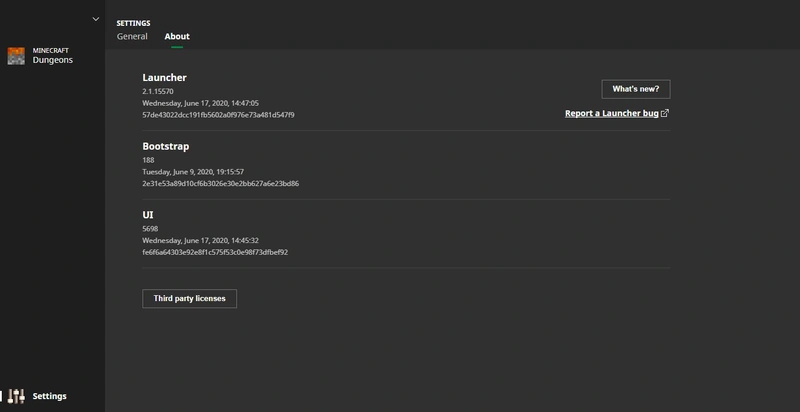Open the What's new? dialog
The image size is (800, 412).
(635, 89)
